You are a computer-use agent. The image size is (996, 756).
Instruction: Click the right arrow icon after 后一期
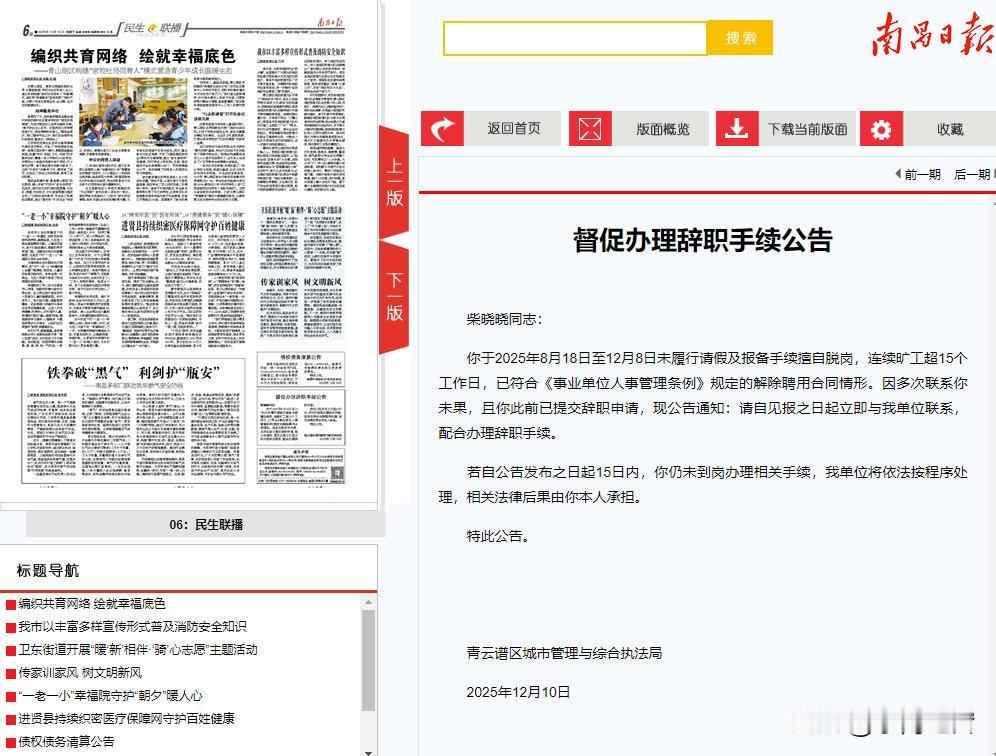tap(993, 173)
